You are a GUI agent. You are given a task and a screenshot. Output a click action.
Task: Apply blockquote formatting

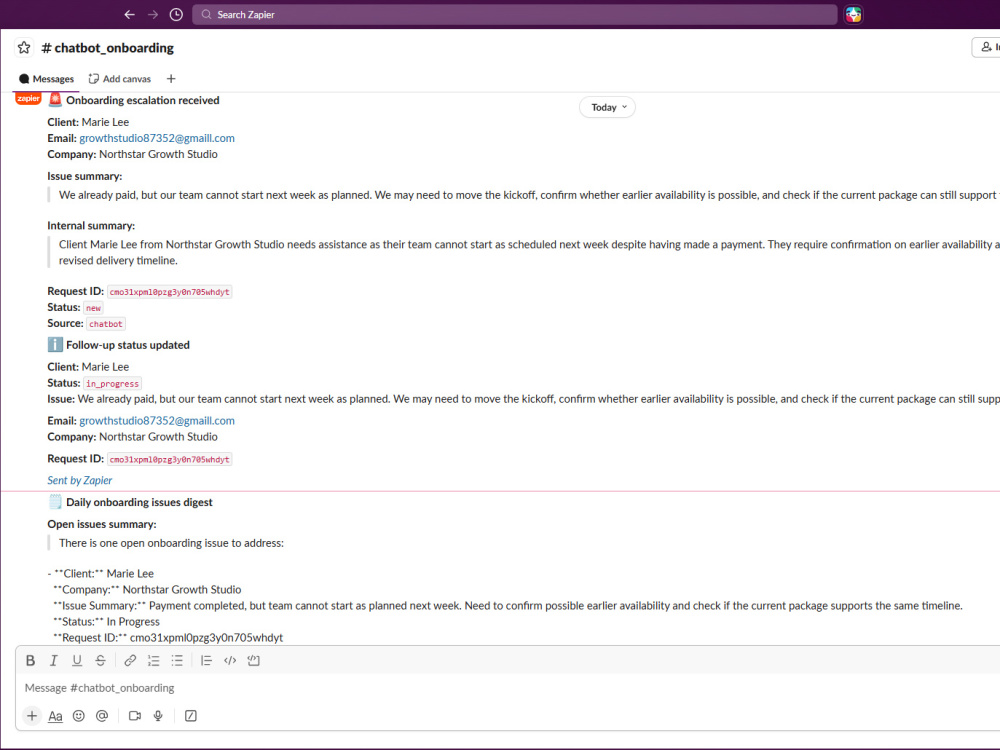coord(206,661)
